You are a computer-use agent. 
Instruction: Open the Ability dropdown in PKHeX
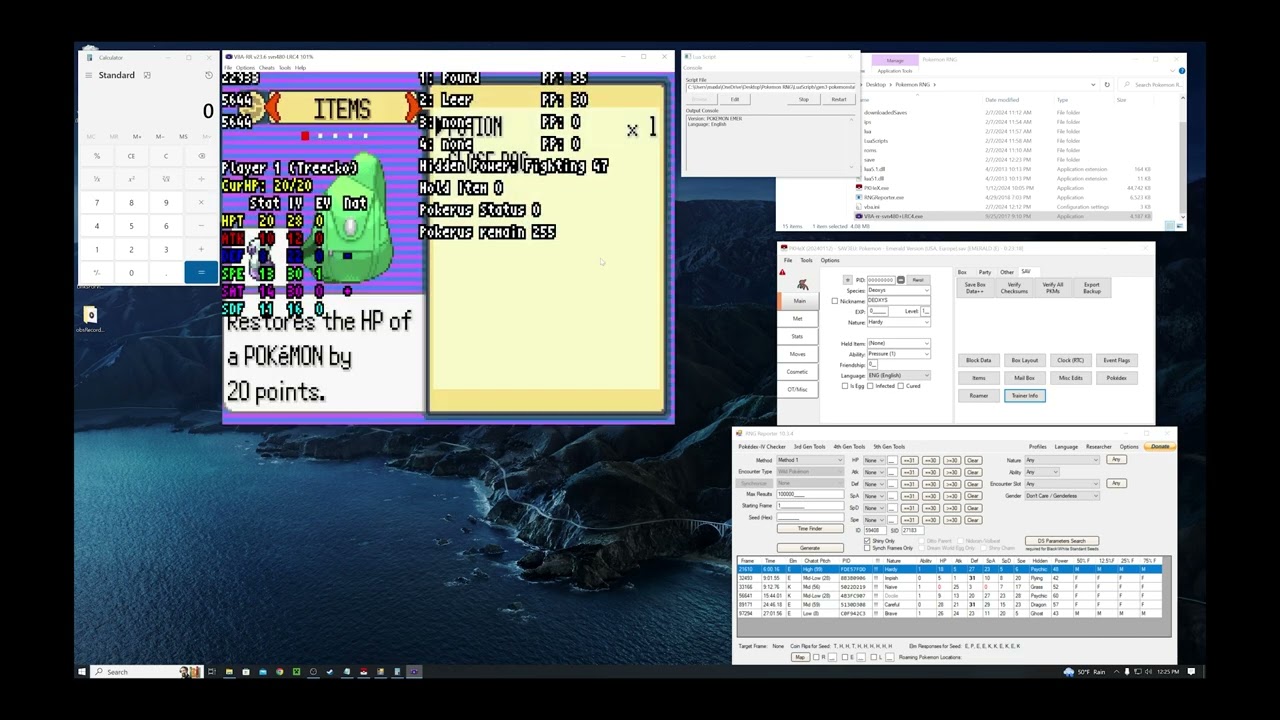tap(898, 354)
